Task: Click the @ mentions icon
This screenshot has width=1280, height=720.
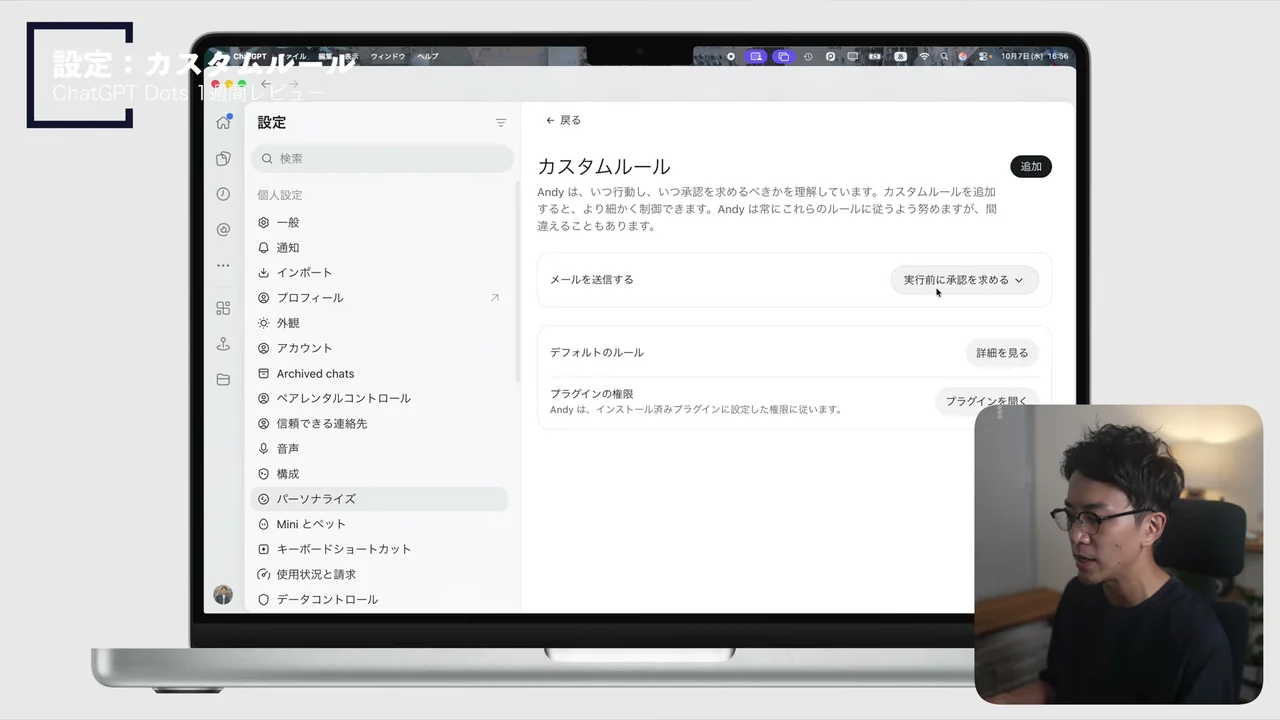Action: click(223, 230)
